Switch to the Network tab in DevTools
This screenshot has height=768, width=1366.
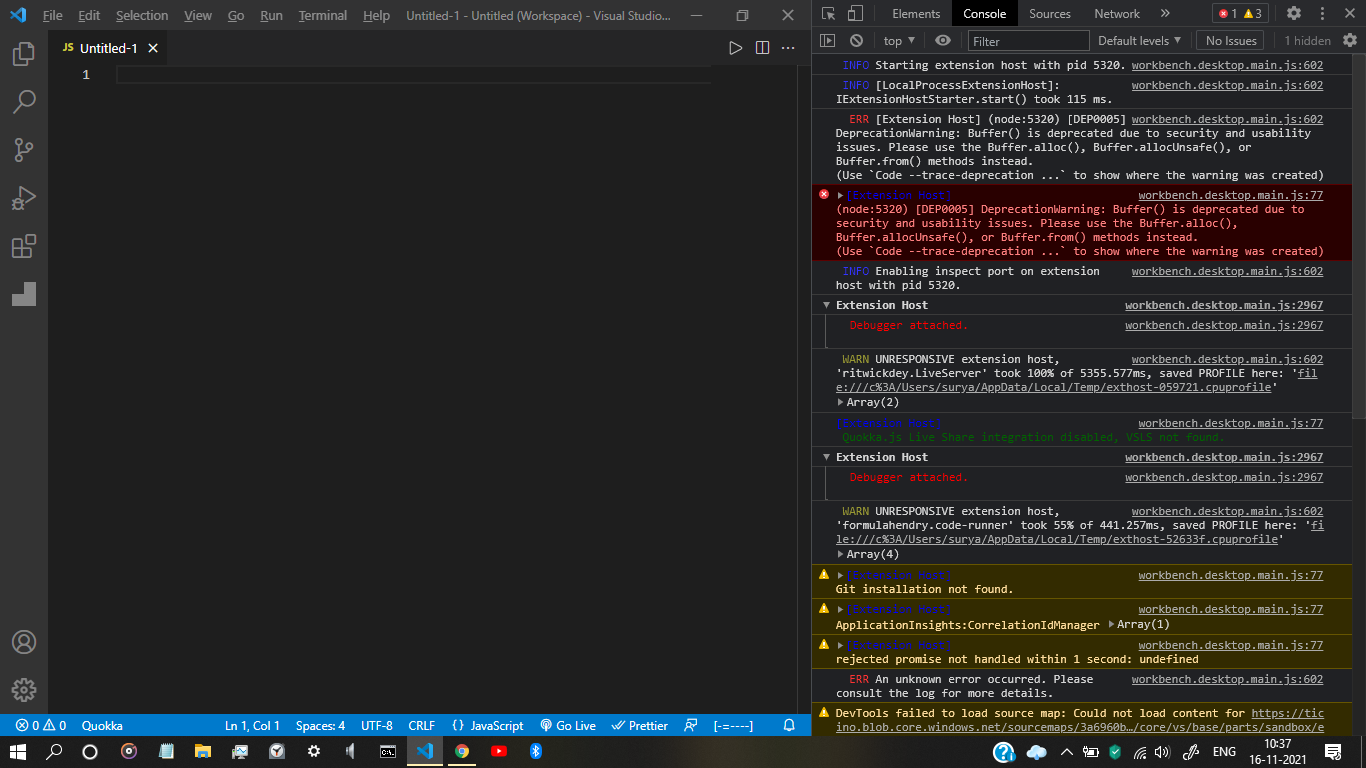pyautogui.click(x=1116, y=13)
